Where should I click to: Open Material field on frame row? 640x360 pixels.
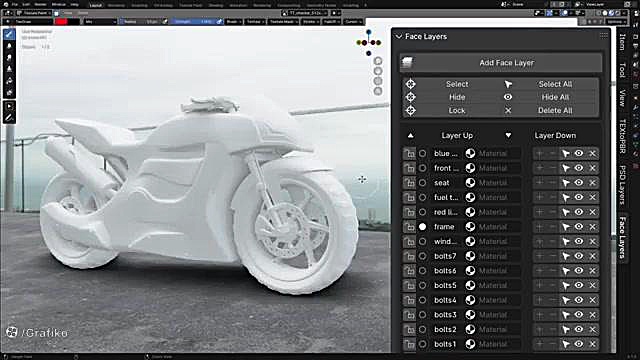click(498, 227)
